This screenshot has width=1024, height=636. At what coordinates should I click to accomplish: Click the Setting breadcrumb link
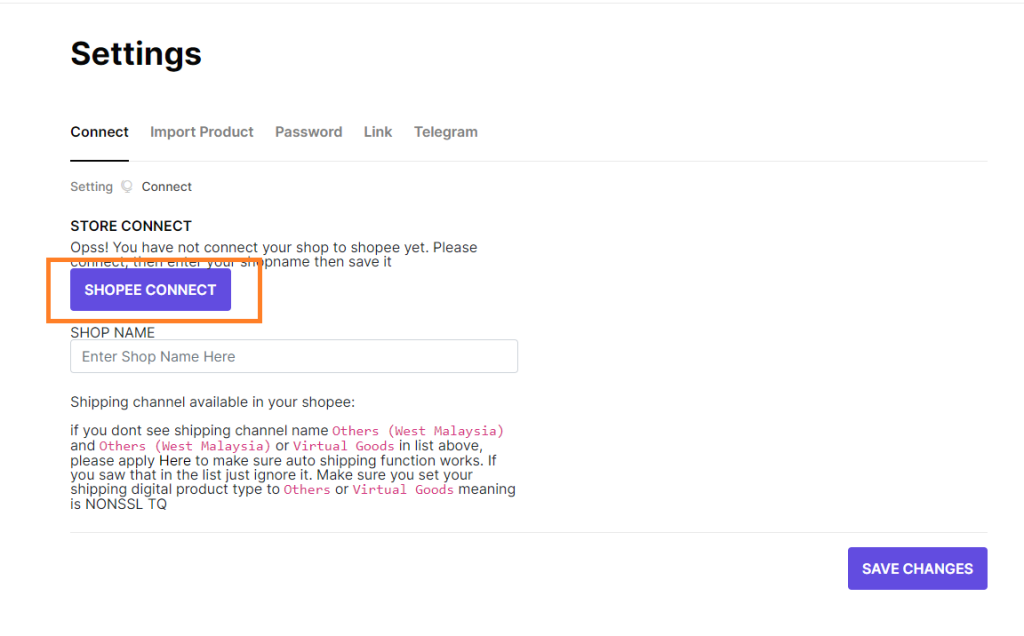[x=91, y=187]
